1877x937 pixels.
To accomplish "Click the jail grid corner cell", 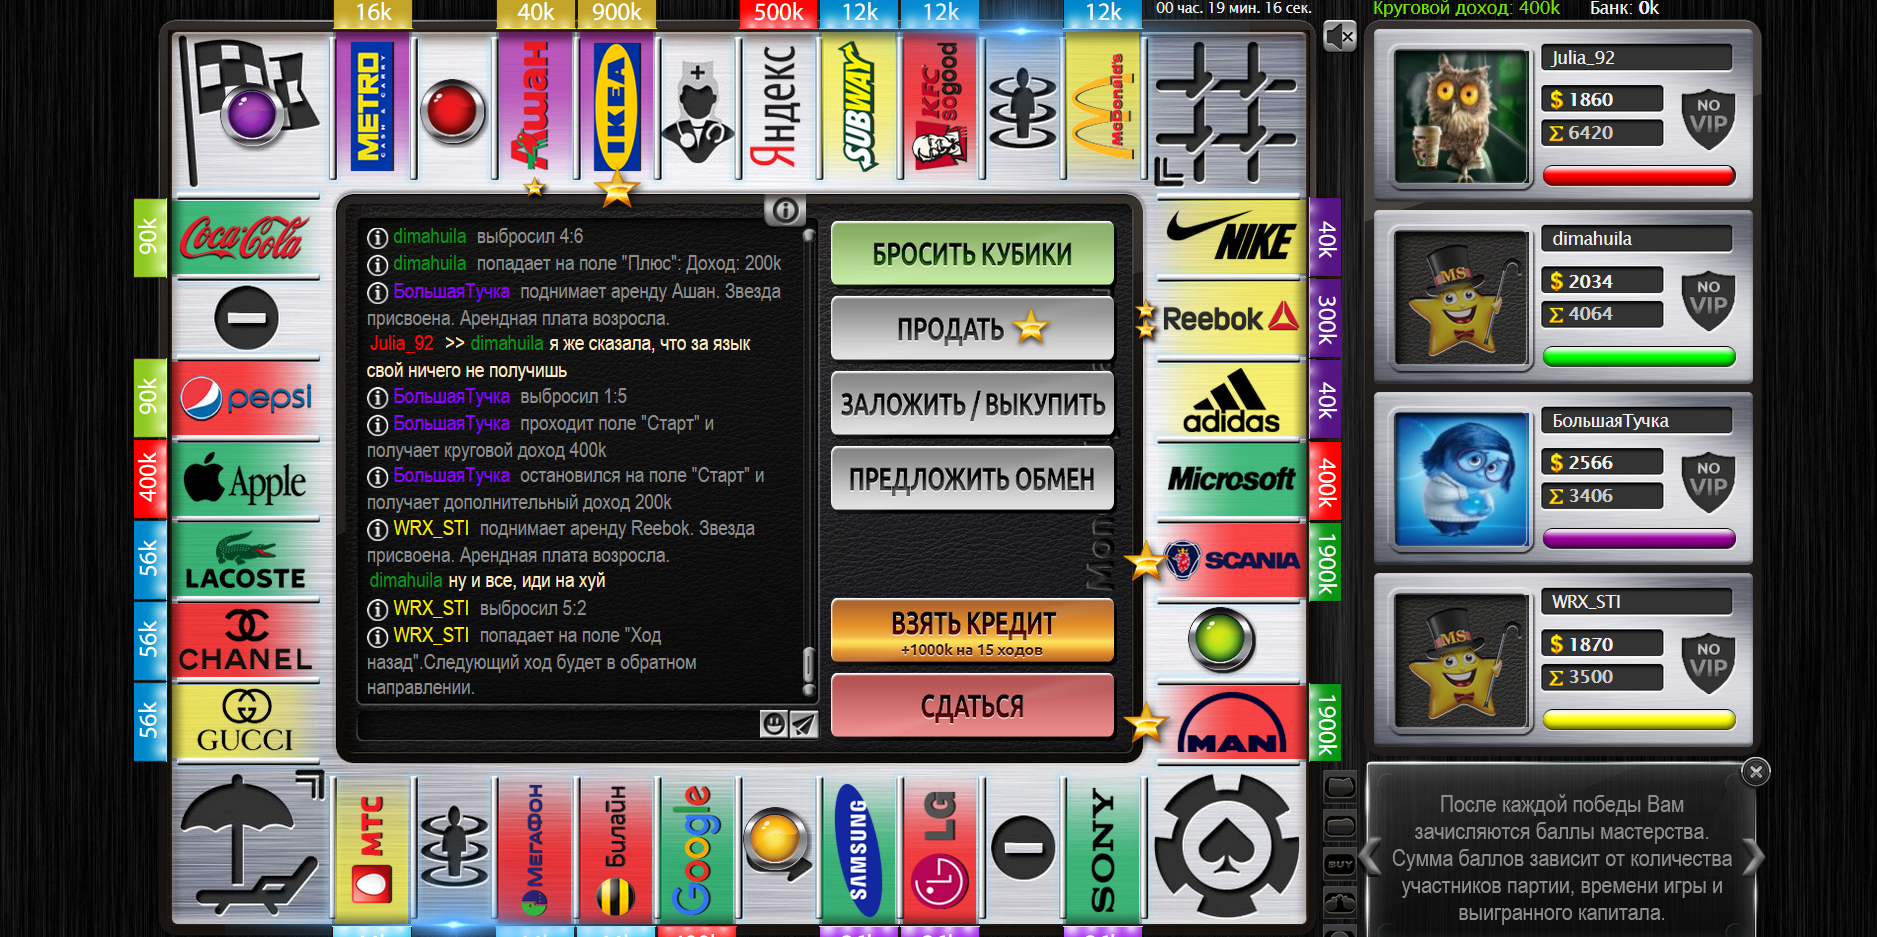I will tap(1228, 110).
